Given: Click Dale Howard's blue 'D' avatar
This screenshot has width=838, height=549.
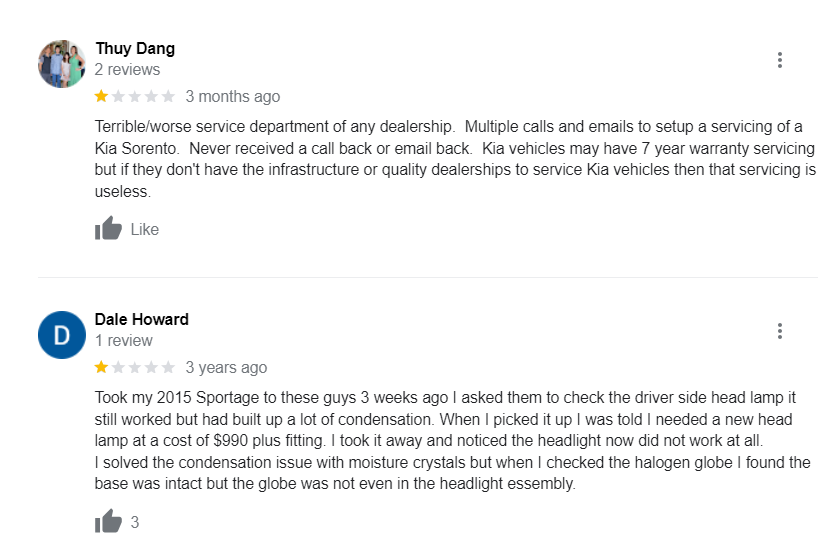Looking at the screenshot, I should (62, 335).
